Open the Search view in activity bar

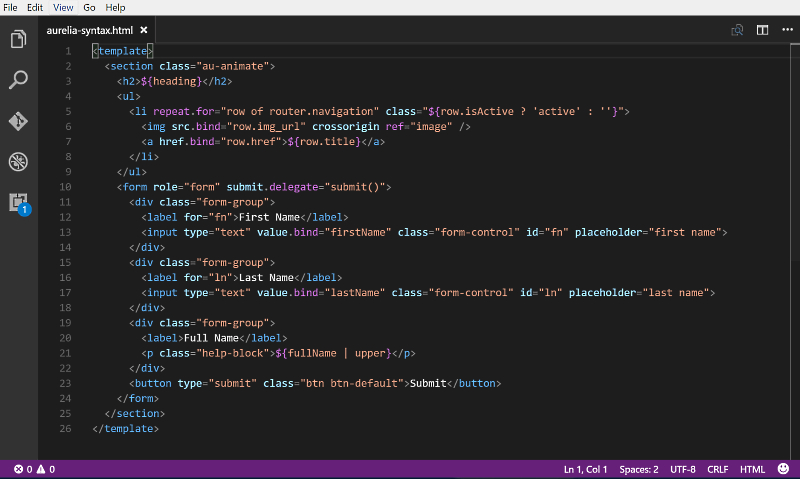pyautogui.click(x=18, y=80)
